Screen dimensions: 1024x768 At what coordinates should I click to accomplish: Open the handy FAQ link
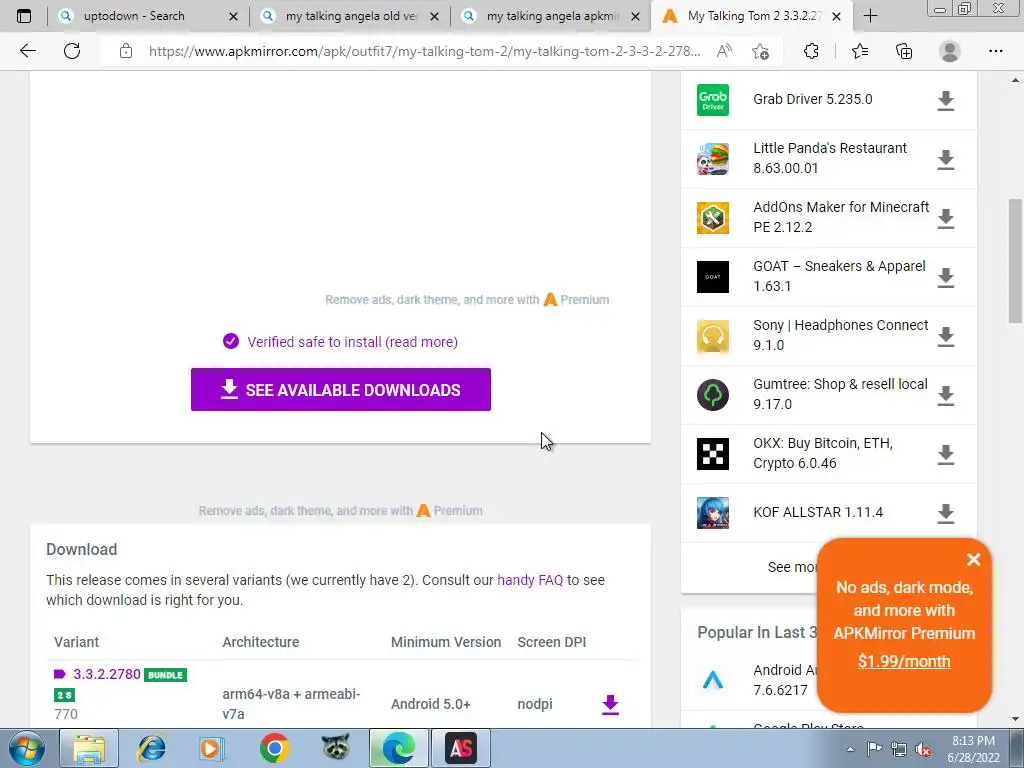(x=530, y=580)
